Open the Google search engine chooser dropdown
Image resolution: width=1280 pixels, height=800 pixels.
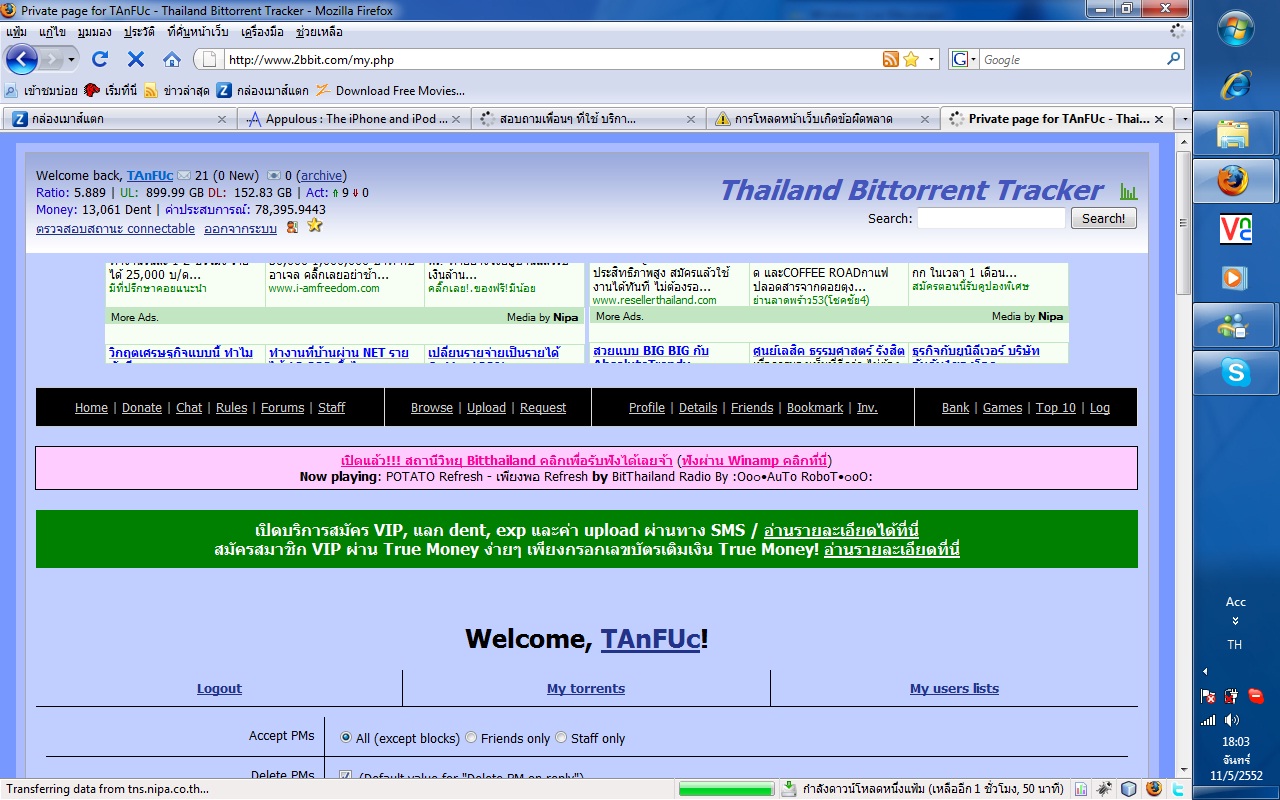(x=973, y=59)
